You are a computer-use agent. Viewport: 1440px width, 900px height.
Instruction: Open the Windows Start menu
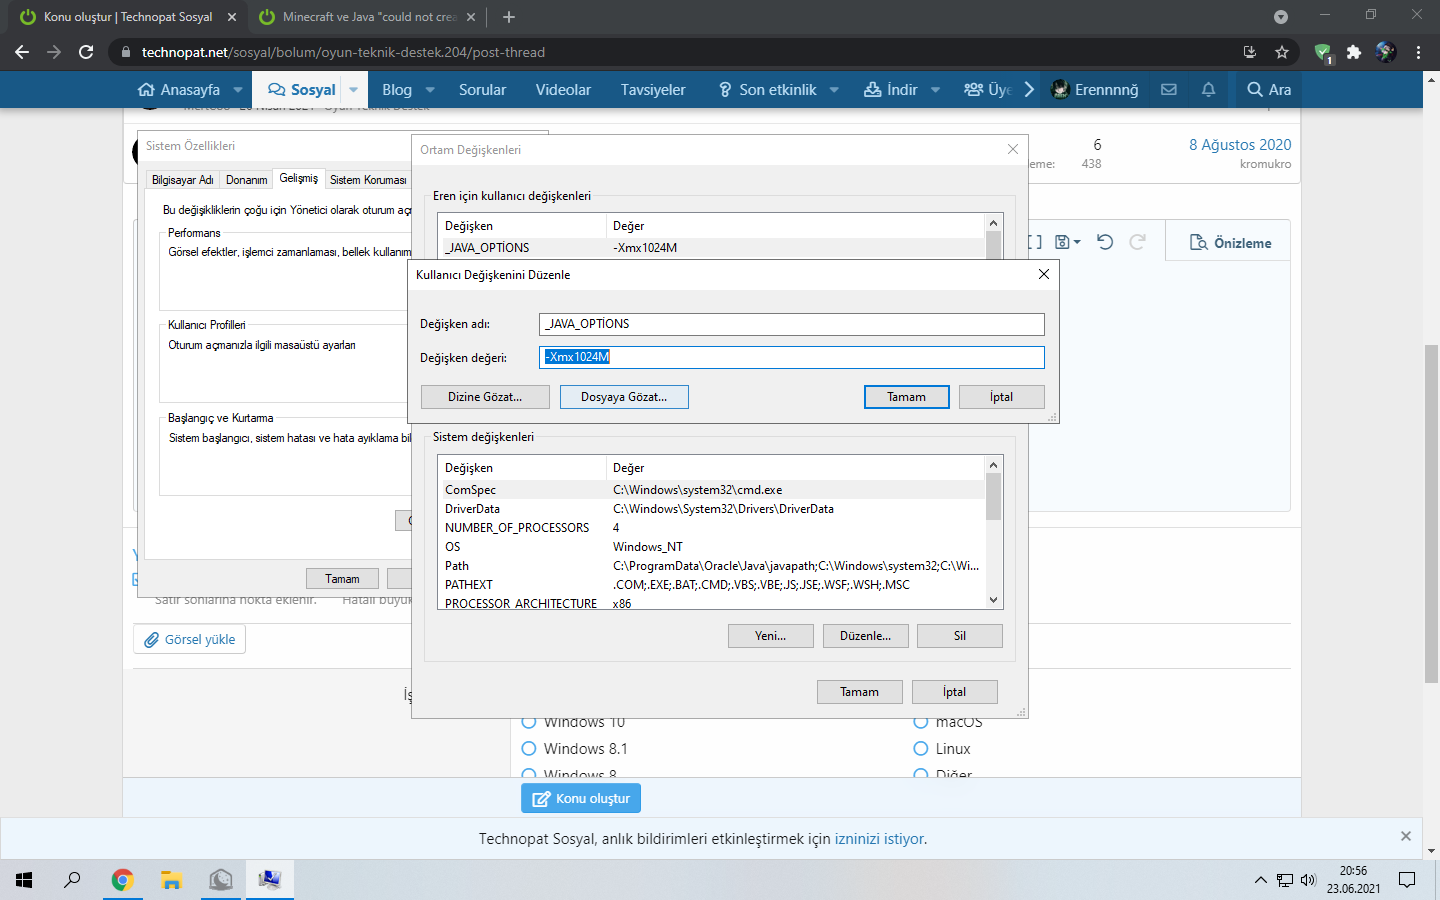tap(24, 880)
